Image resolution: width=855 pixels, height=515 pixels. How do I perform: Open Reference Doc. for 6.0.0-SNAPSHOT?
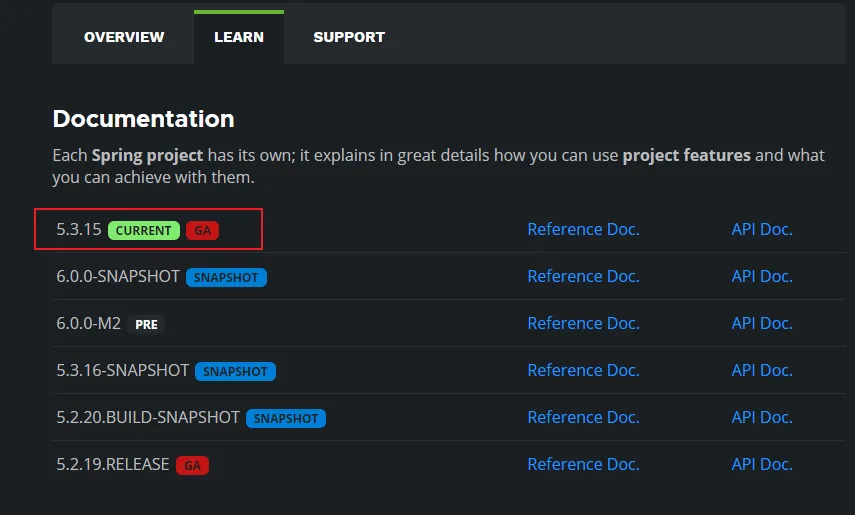pos(583,276)
